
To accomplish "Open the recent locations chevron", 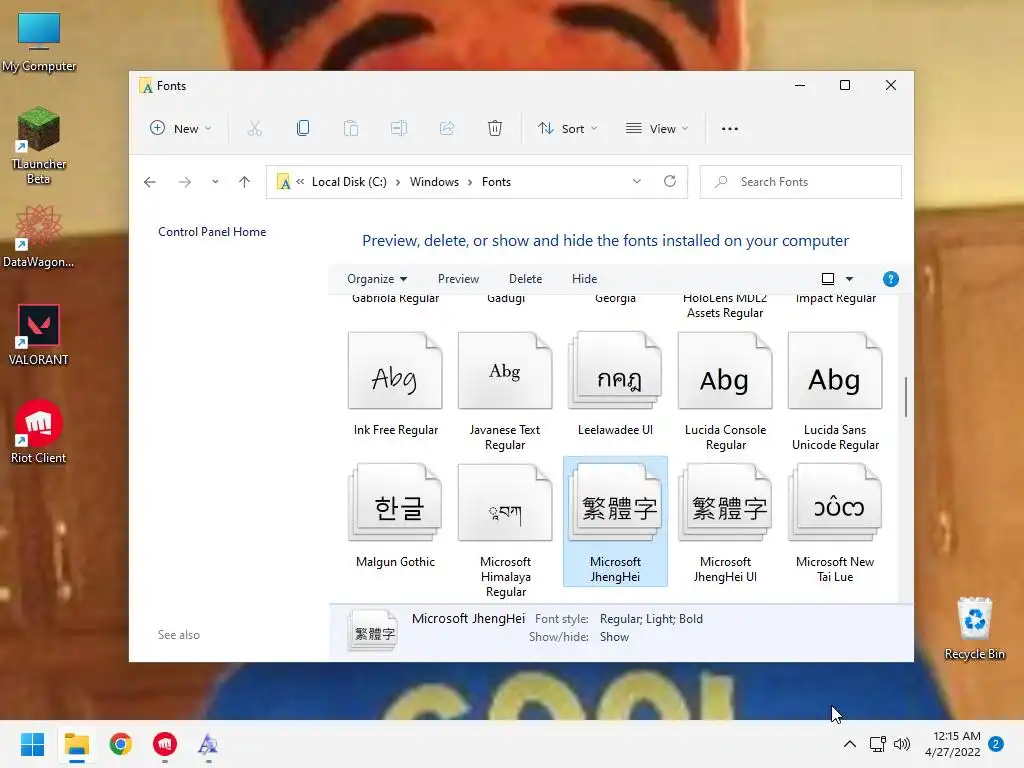I will [x=215, y=182].
